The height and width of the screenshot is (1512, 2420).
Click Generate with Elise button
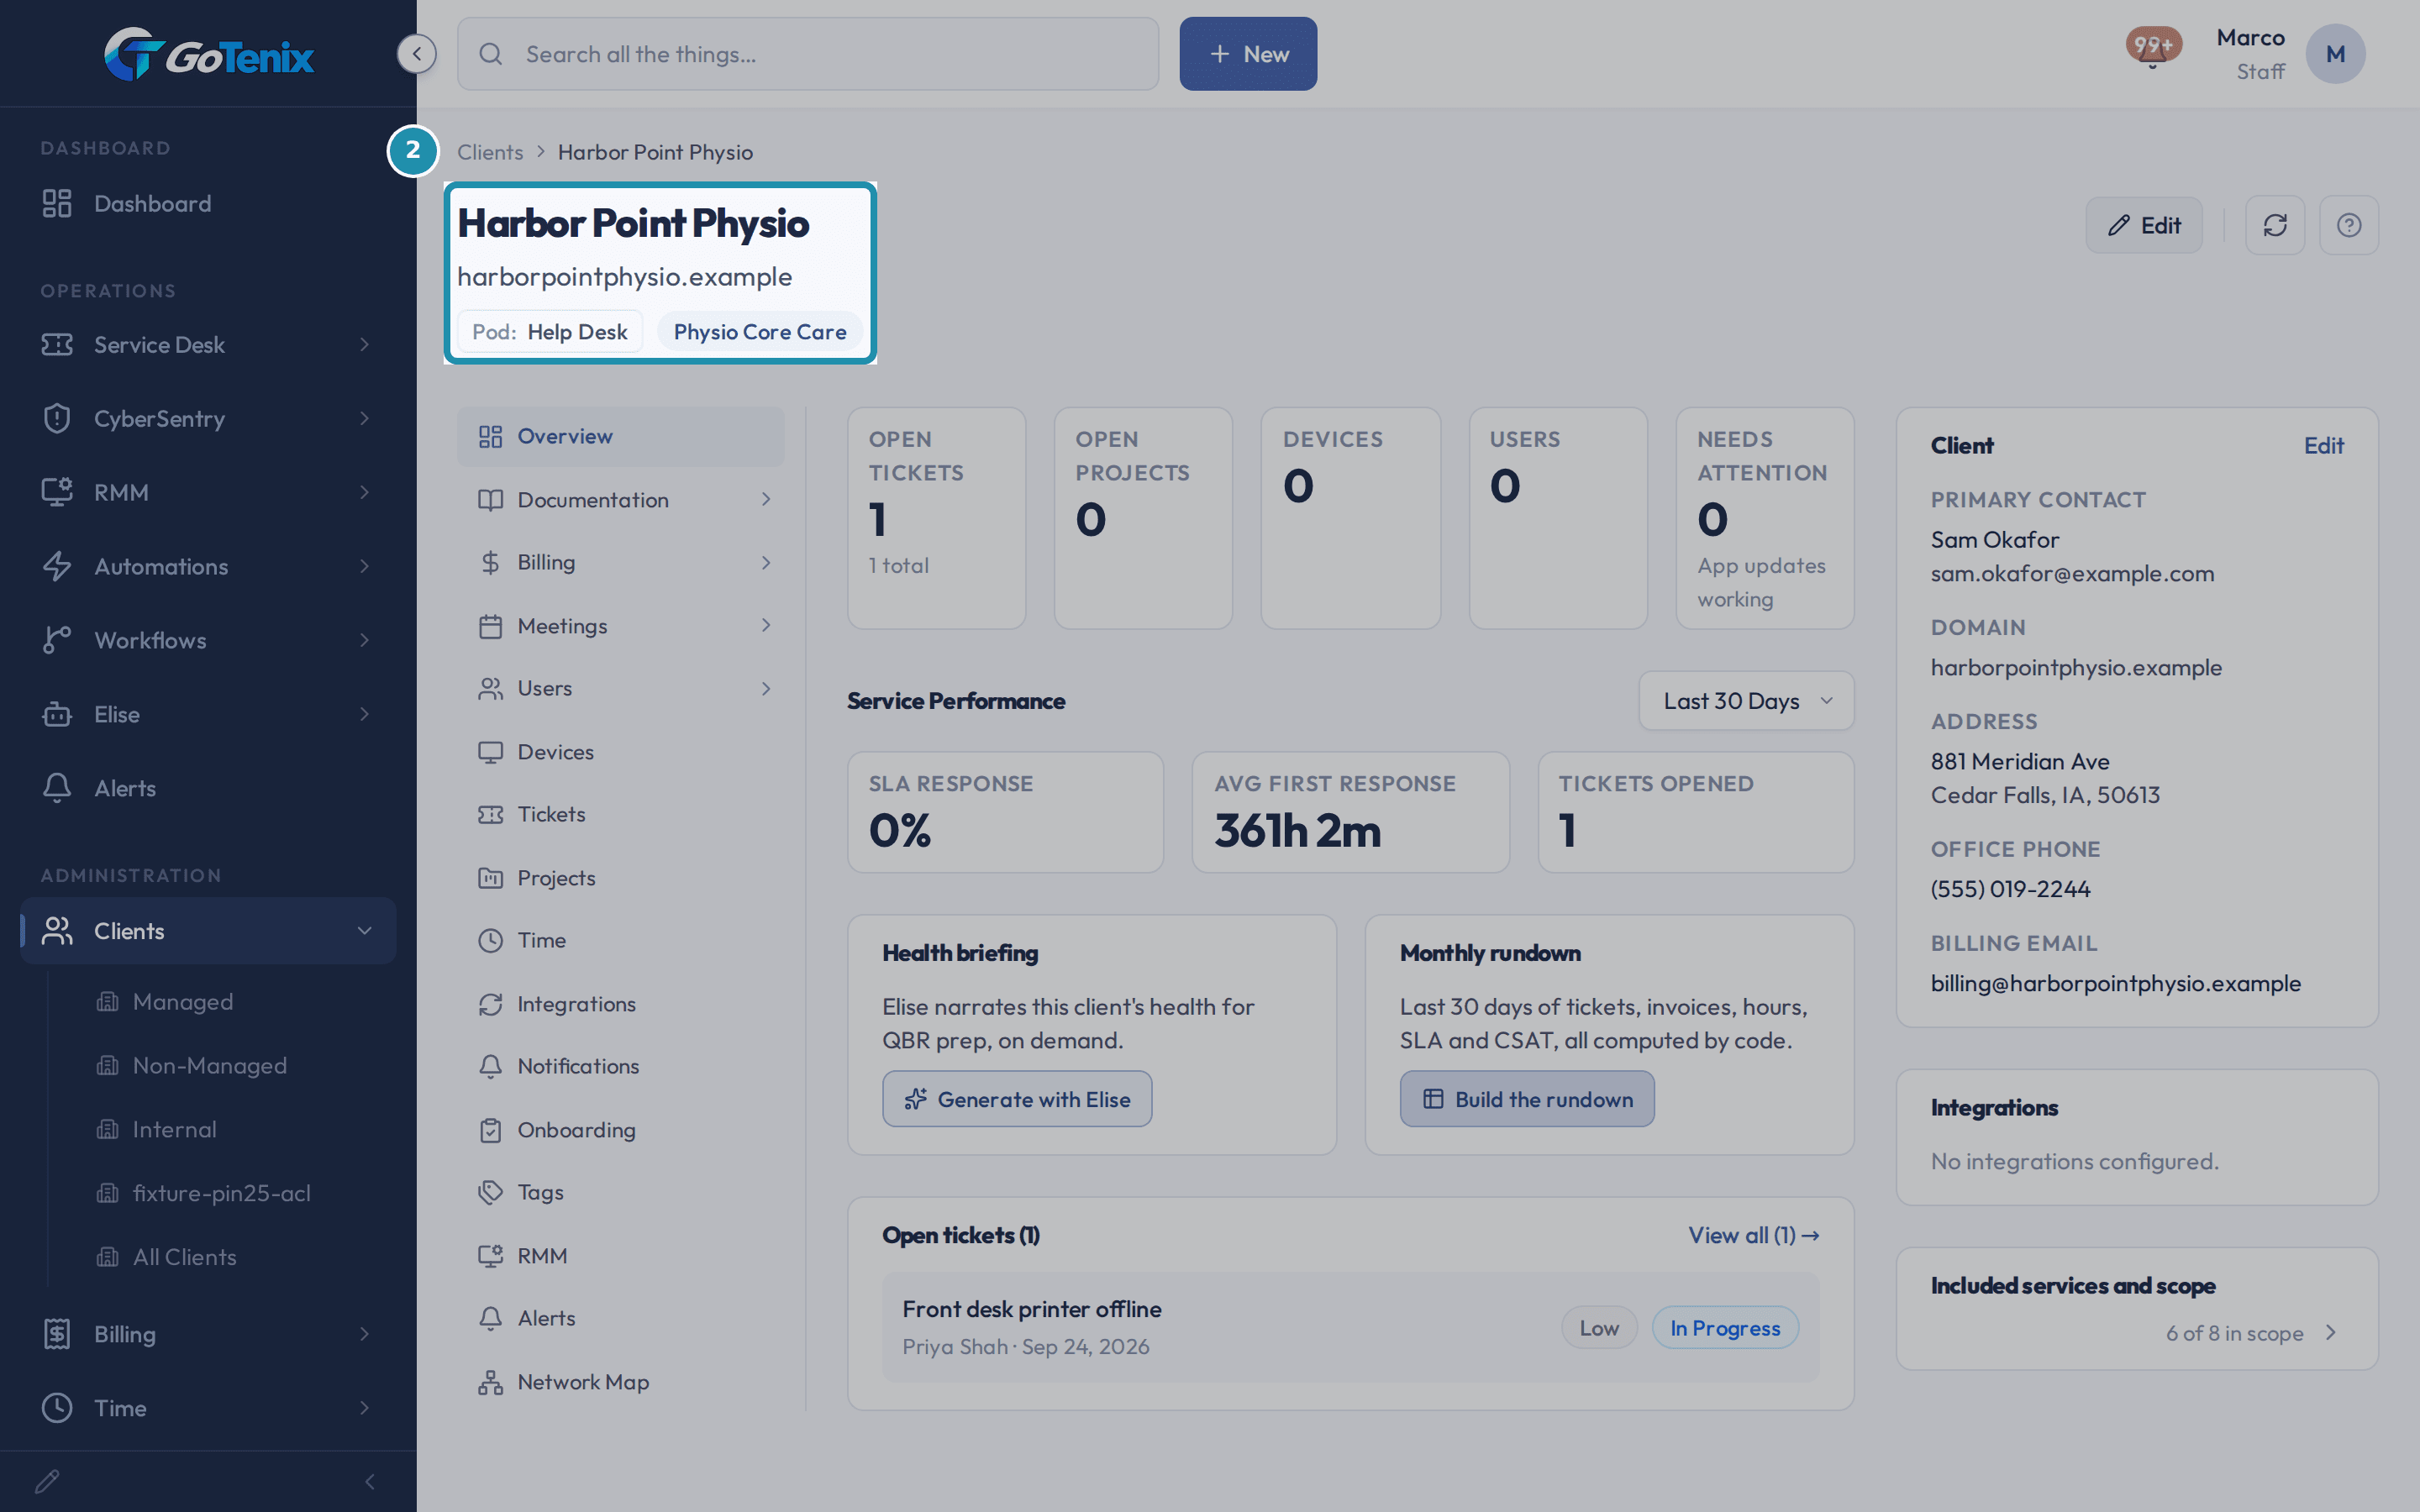1017,1099
